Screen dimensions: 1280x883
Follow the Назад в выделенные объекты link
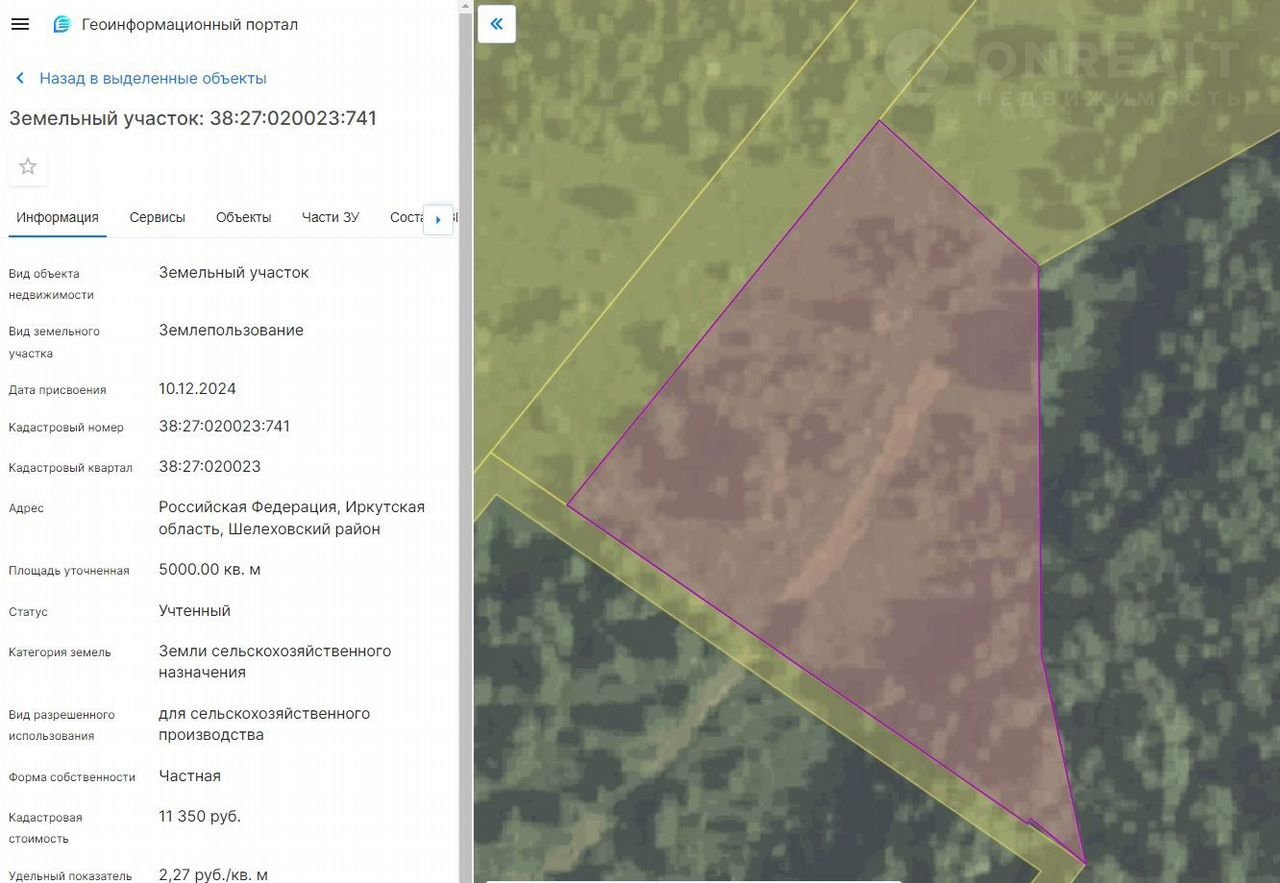click(x=153, y=78)
